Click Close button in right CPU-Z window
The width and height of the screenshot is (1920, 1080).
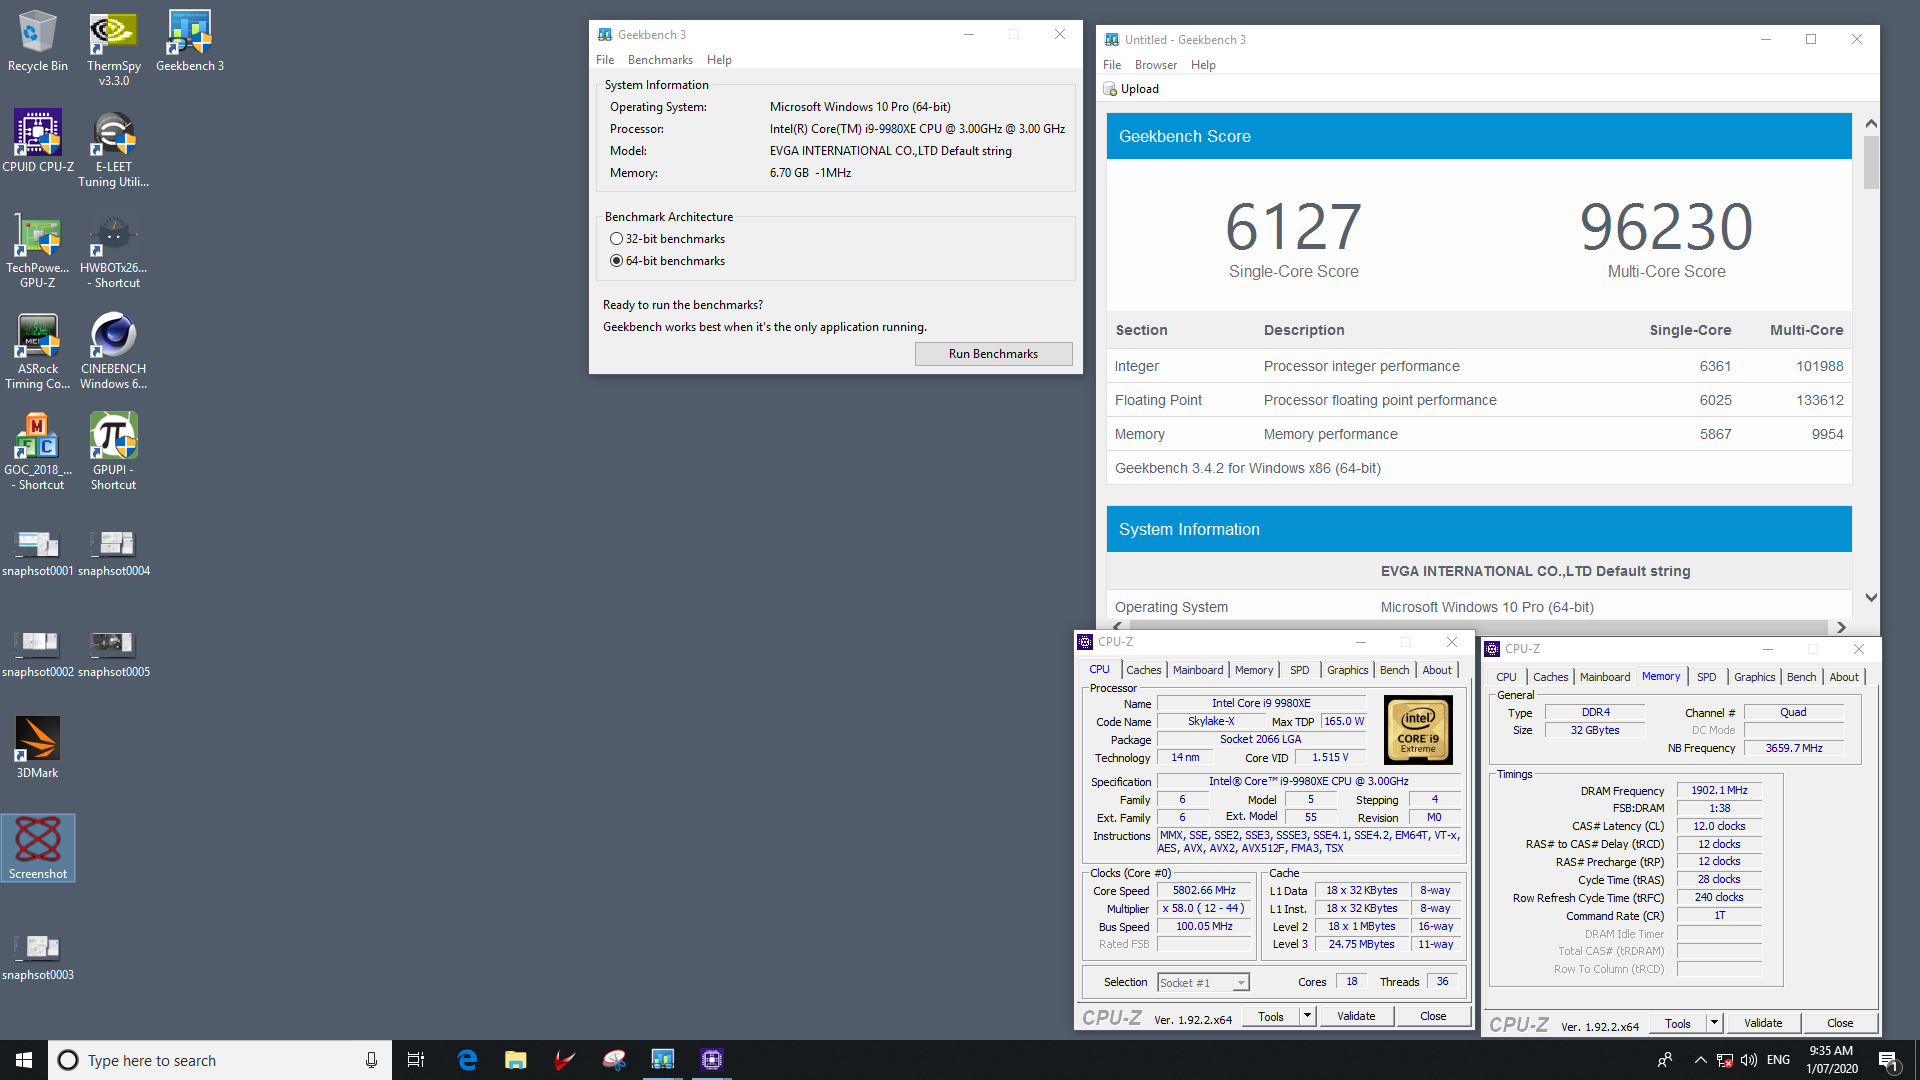point(1839,1023)
